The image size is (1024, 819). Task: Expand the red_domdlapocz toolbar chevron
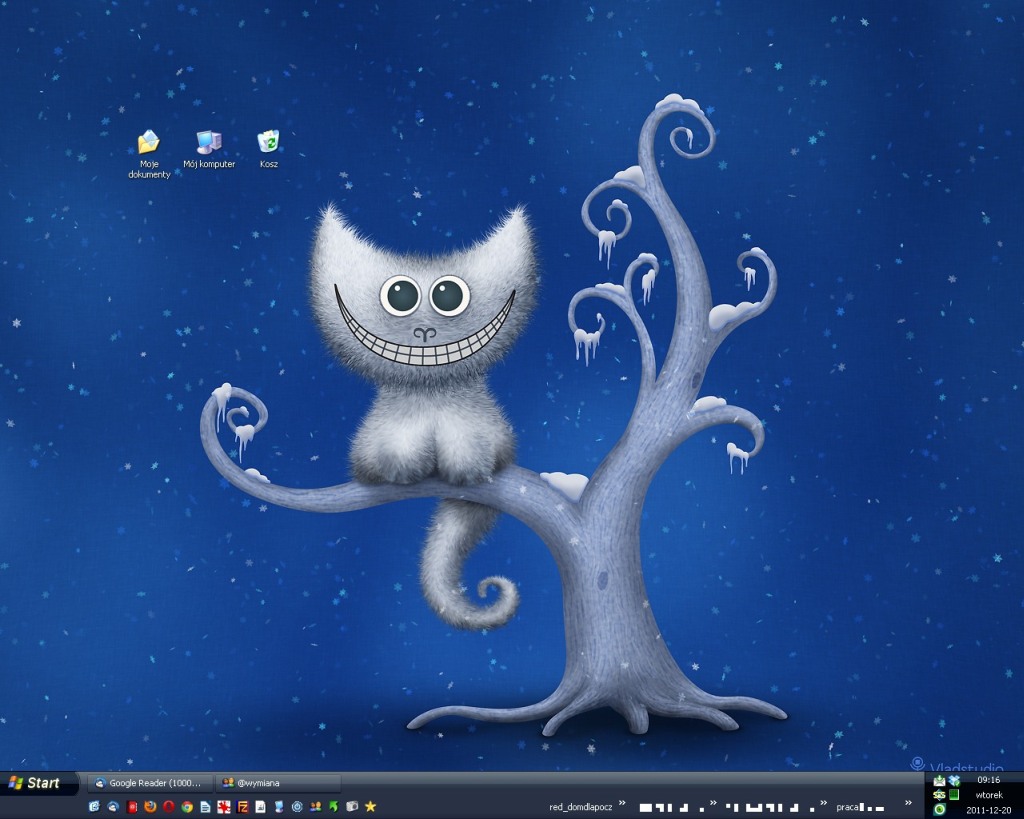(x=622, y=803)
